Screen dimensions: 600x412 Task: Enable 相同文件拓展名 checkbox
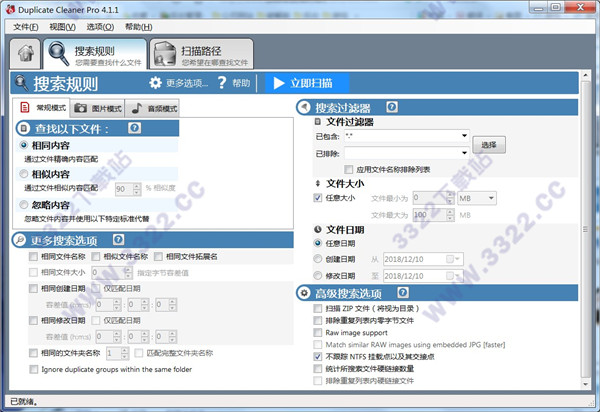coord(158,256)
